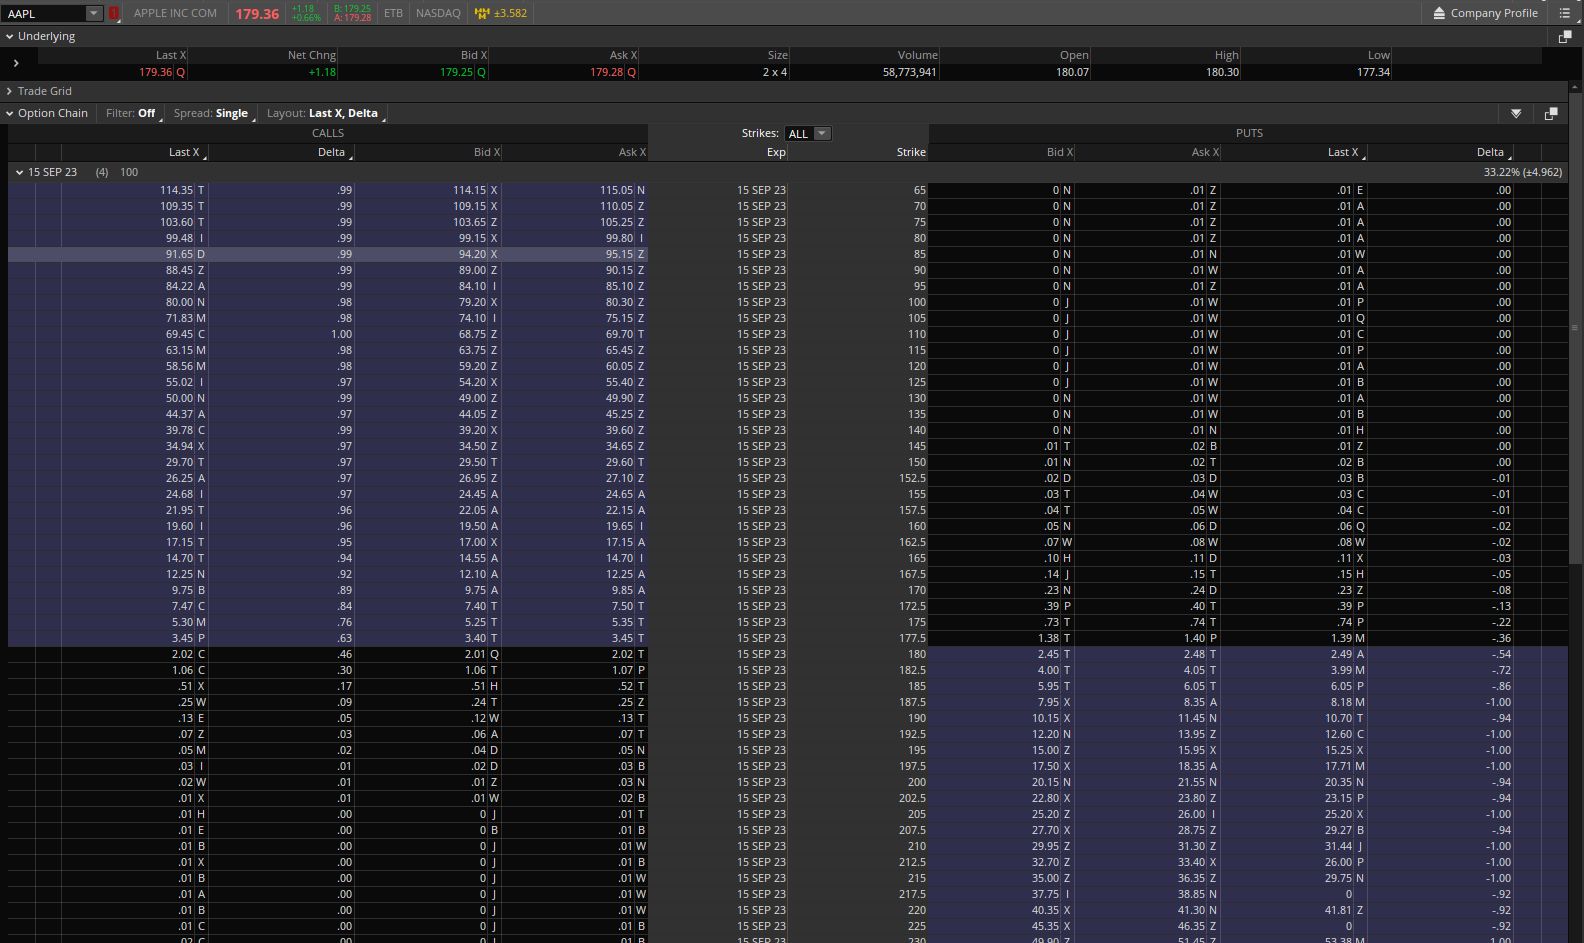This screenshot has width=1584, height=943.
Task: Open the AAPL symbol dropdown arrow
Action: click(93, 14)
